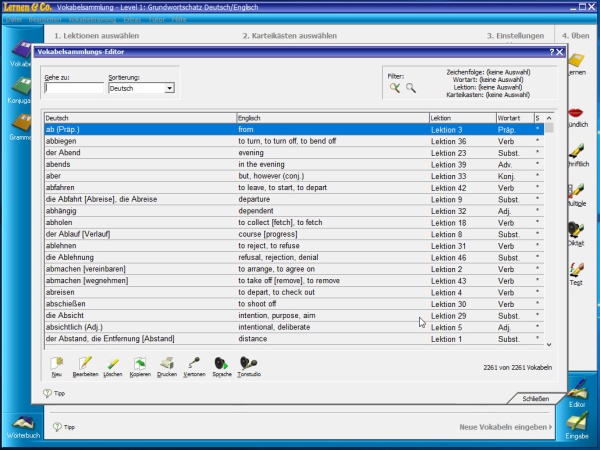Click the Vertonen microphone icon
The image size is (600, 450).
[x=194, y=363]
